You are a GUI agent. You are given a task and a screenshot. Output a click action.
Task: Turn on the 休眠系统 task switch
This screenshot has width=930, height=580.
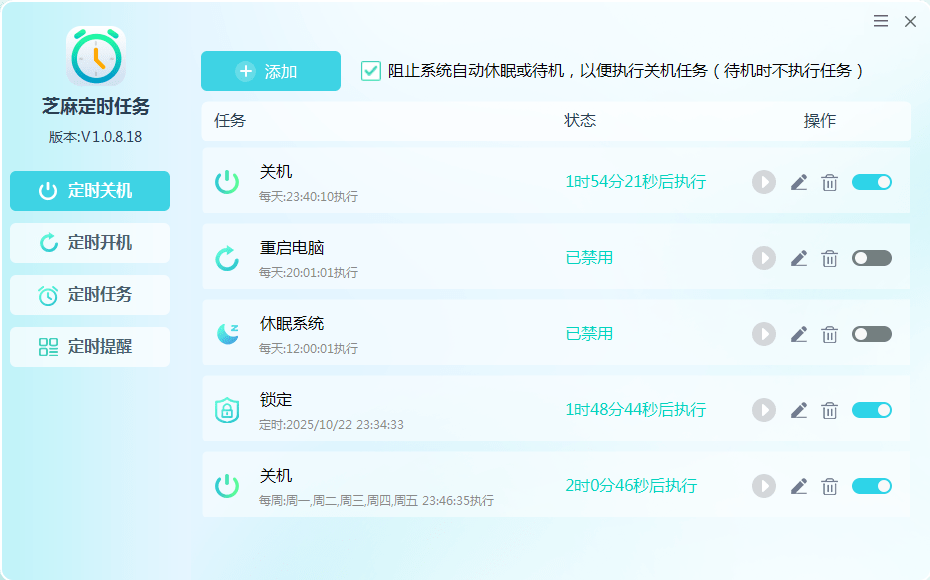pos(871,333)
